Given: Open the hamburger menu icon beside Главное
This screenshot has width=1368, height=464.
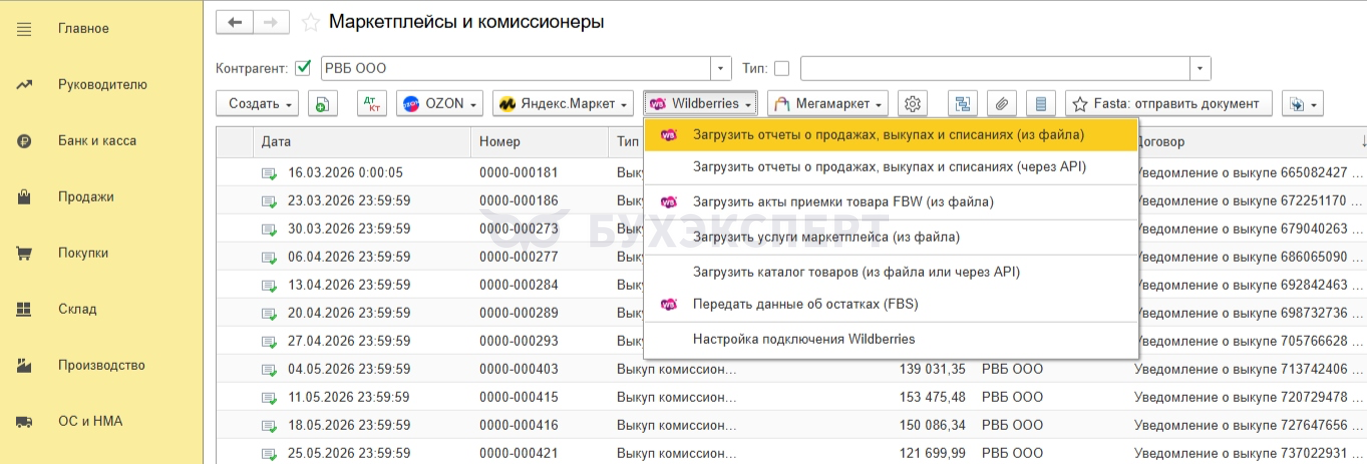Looking at the screenshot, I should click(x=24, y=29).
